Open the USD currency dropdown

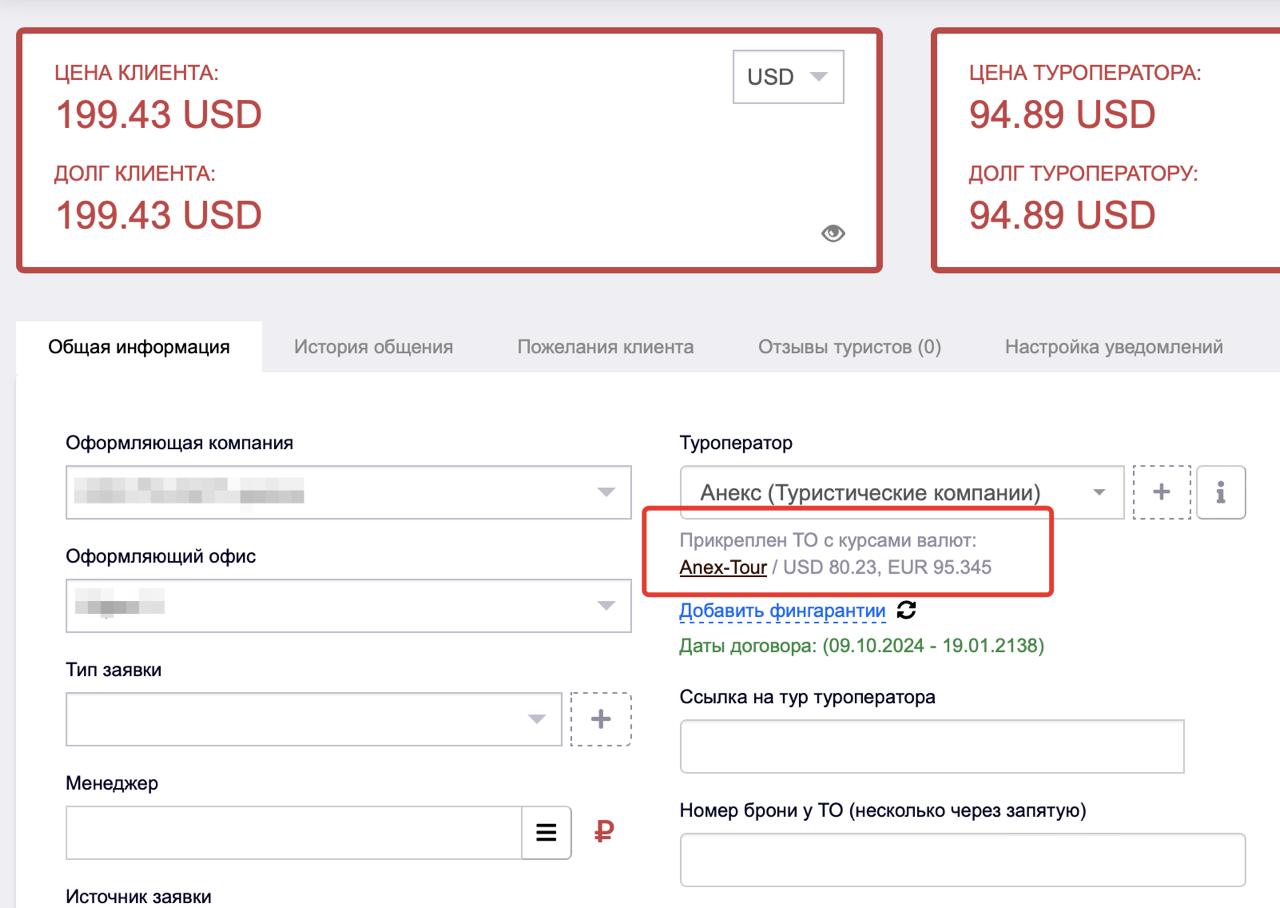click(788, 77)
